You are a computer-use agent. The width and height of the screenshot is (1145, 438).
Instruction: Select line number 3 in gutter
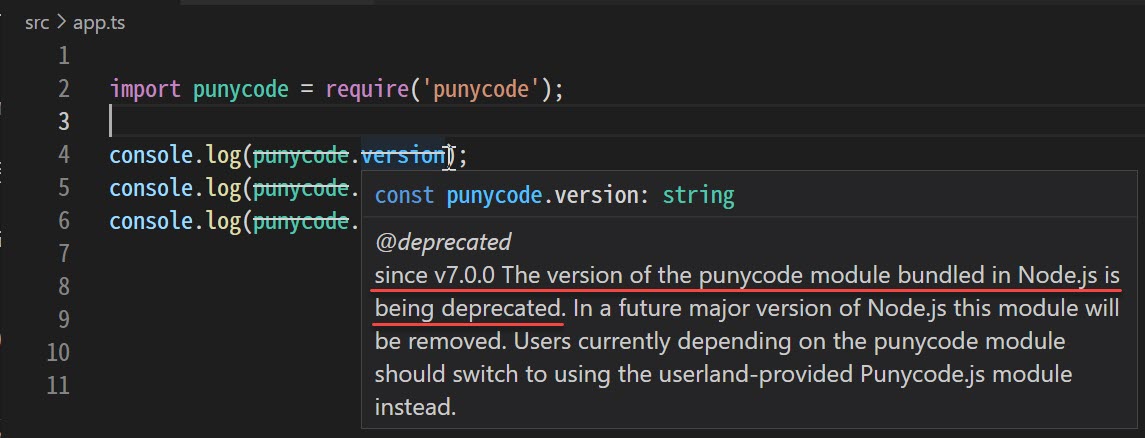[x=63, y=122]
